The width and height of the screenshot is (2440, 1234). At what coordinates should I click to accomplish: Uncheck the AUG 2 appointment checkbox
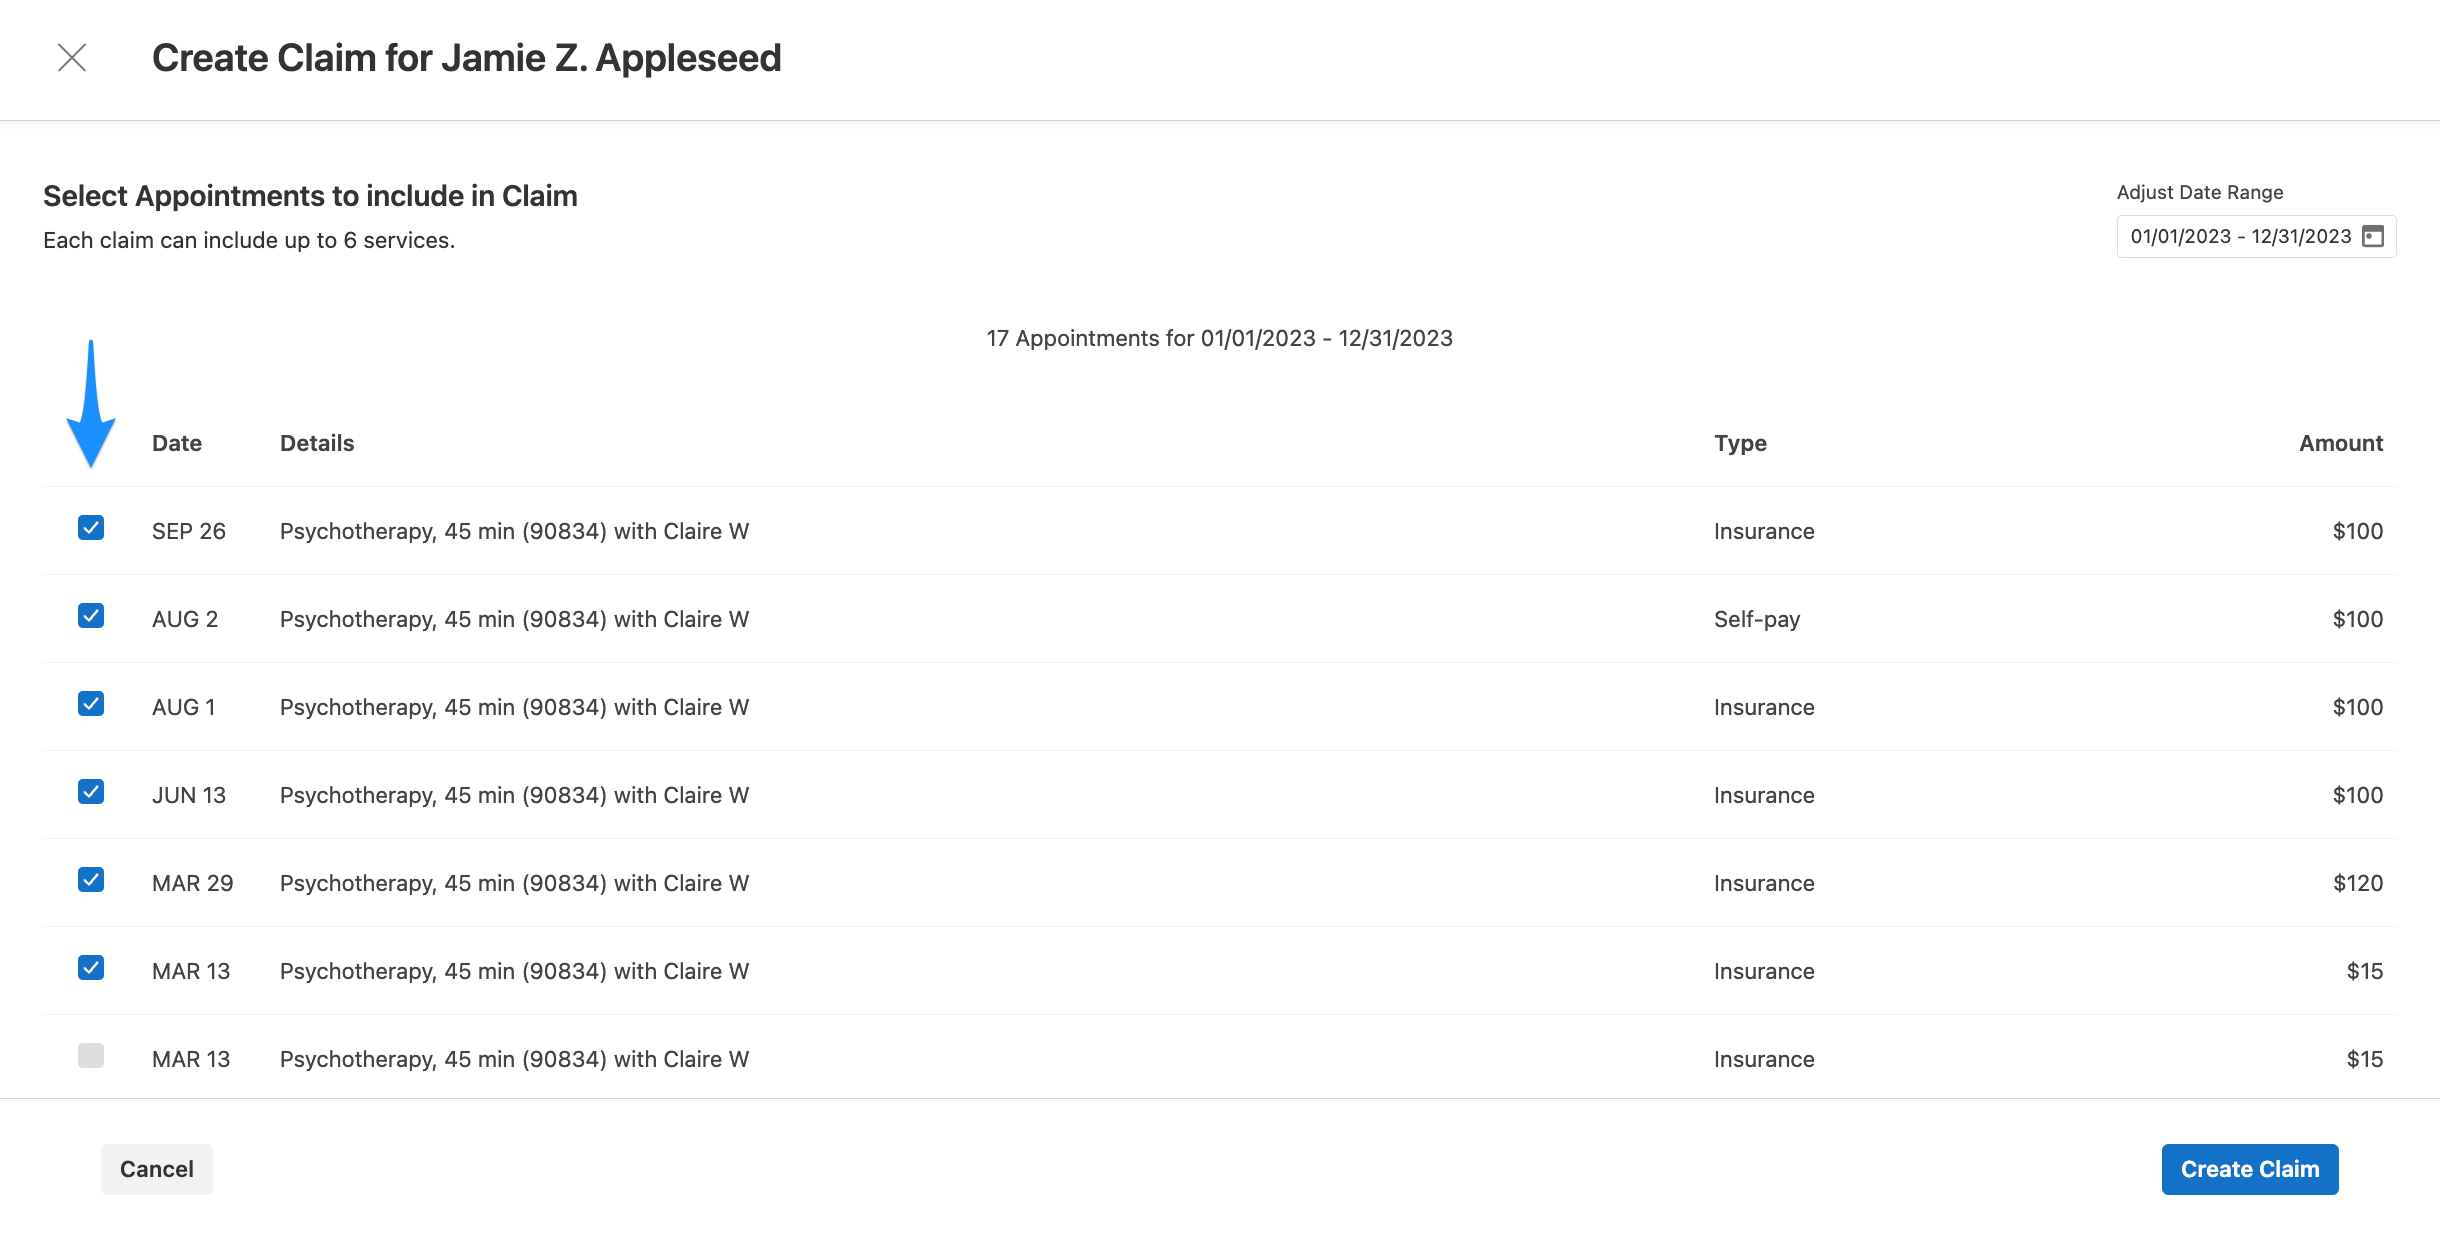pyautogui.click(x=91, y=616)
